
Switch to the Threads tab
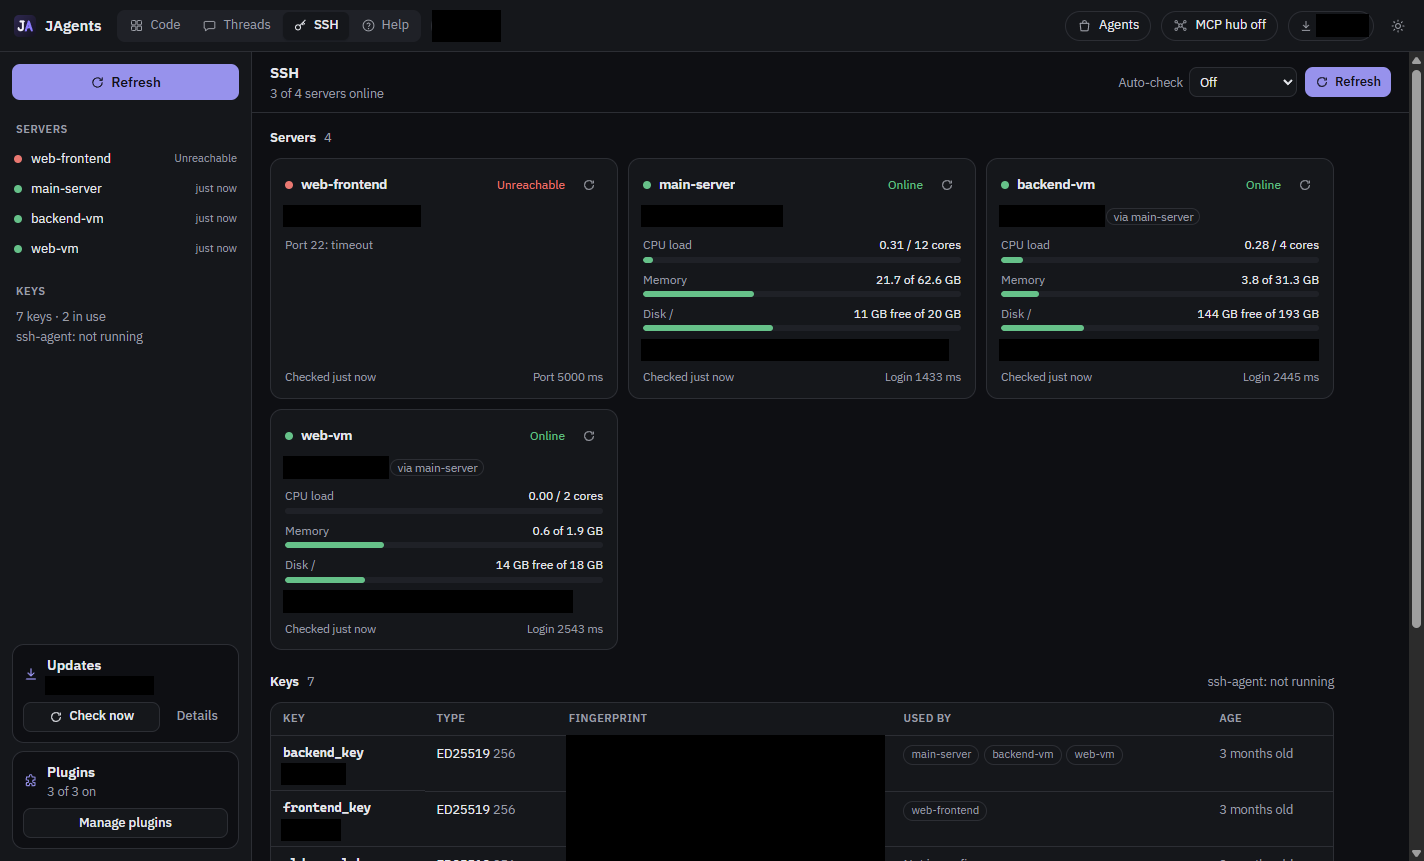pyautogui.click(x=236, y=26)
